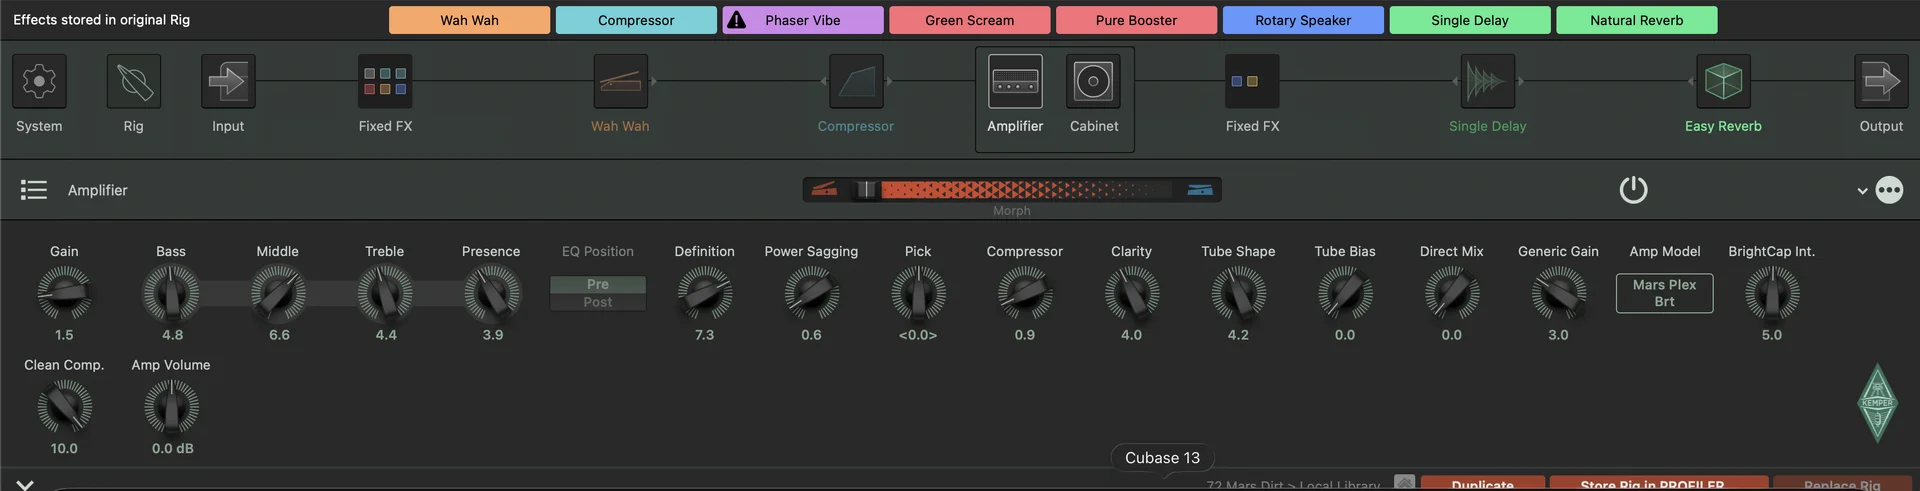Viewport: 1920px width, 491px height.
Task: Select the Single Delay module in chain
Action: (1487, 81)
